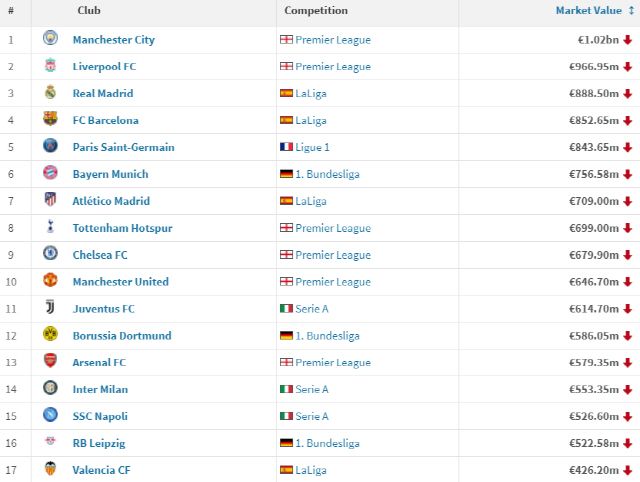This screenshot has width=640, height=482.
Task: Open the Chelsea FC club link
Action: pyautogui.click(x=100, y=255)
